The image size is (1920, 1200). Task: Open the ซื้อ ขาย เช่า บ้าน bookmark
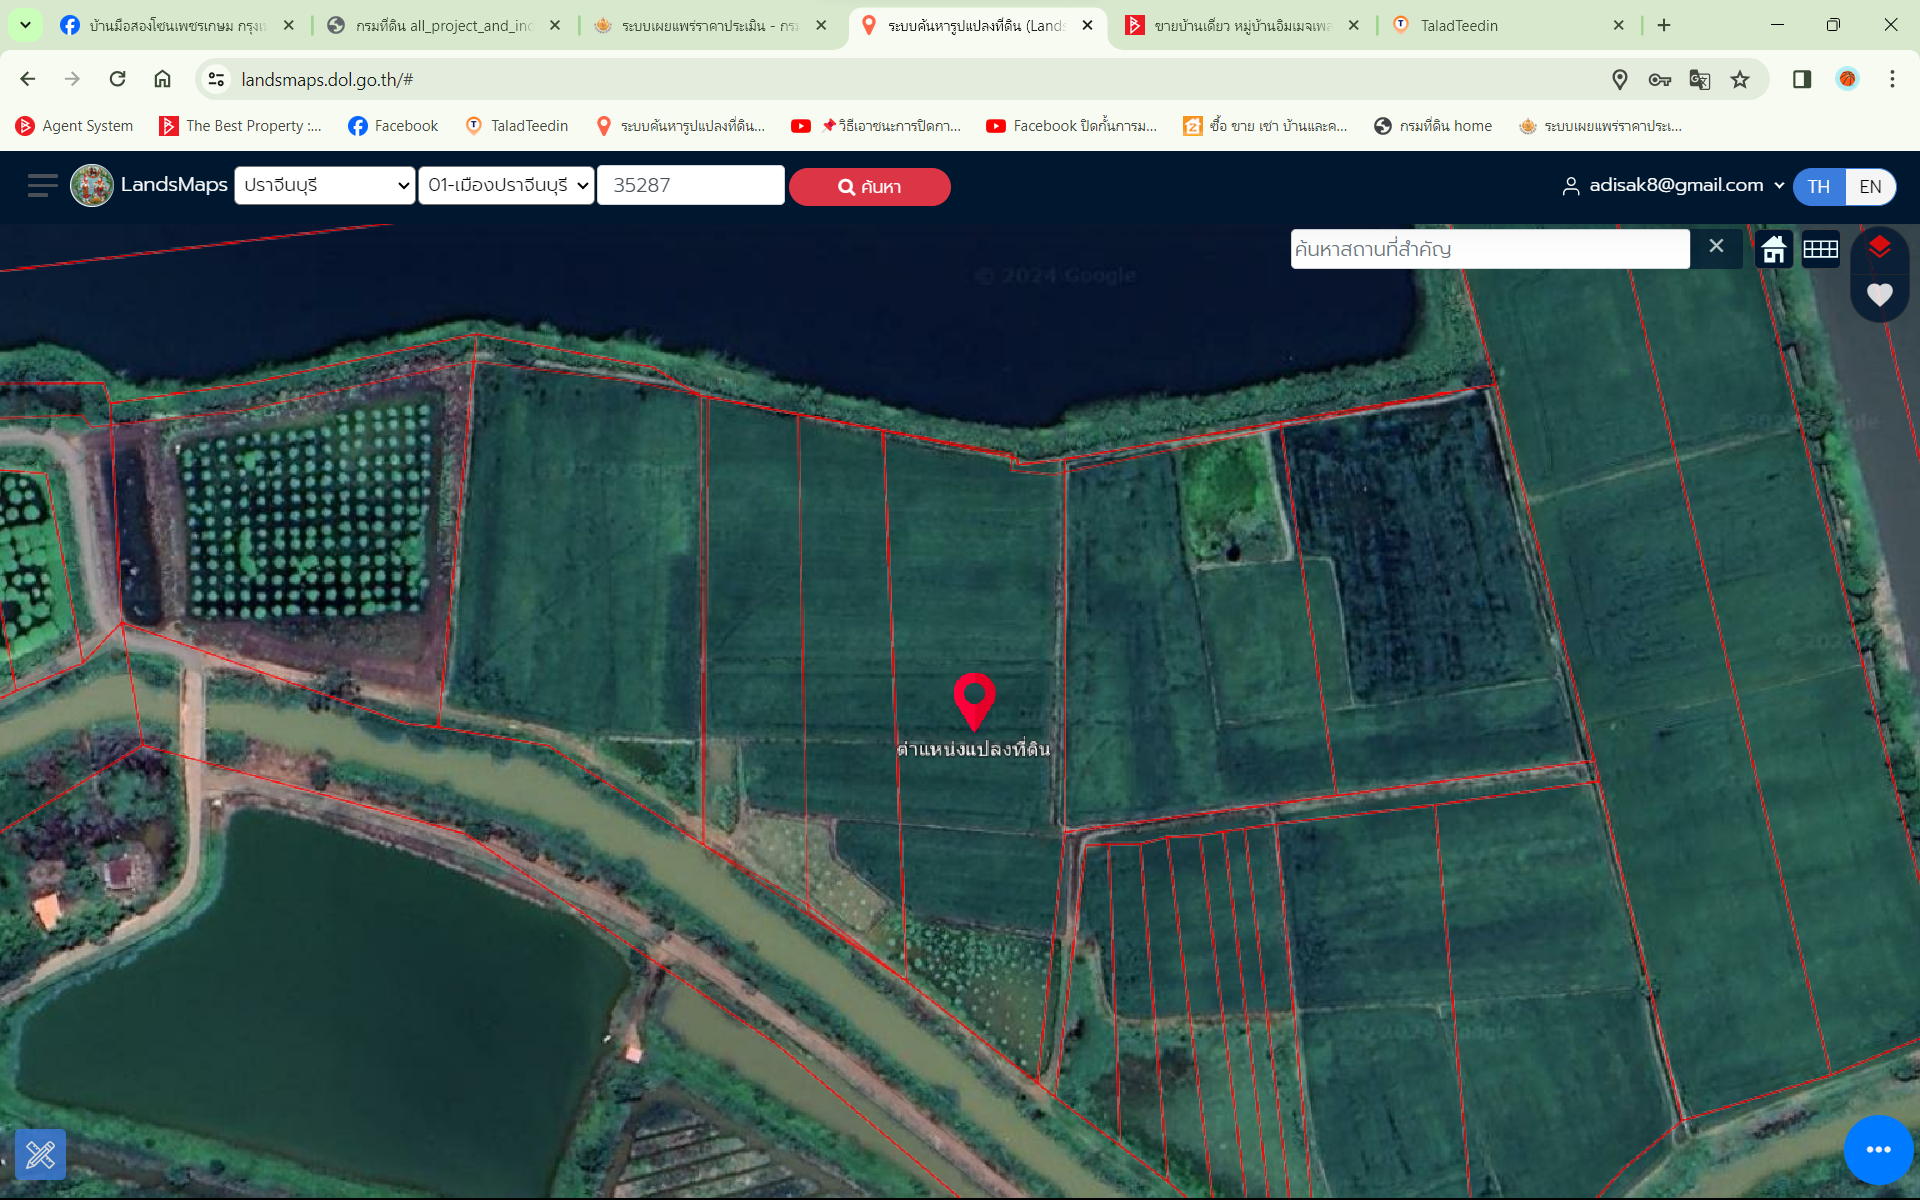point(1265,126)
